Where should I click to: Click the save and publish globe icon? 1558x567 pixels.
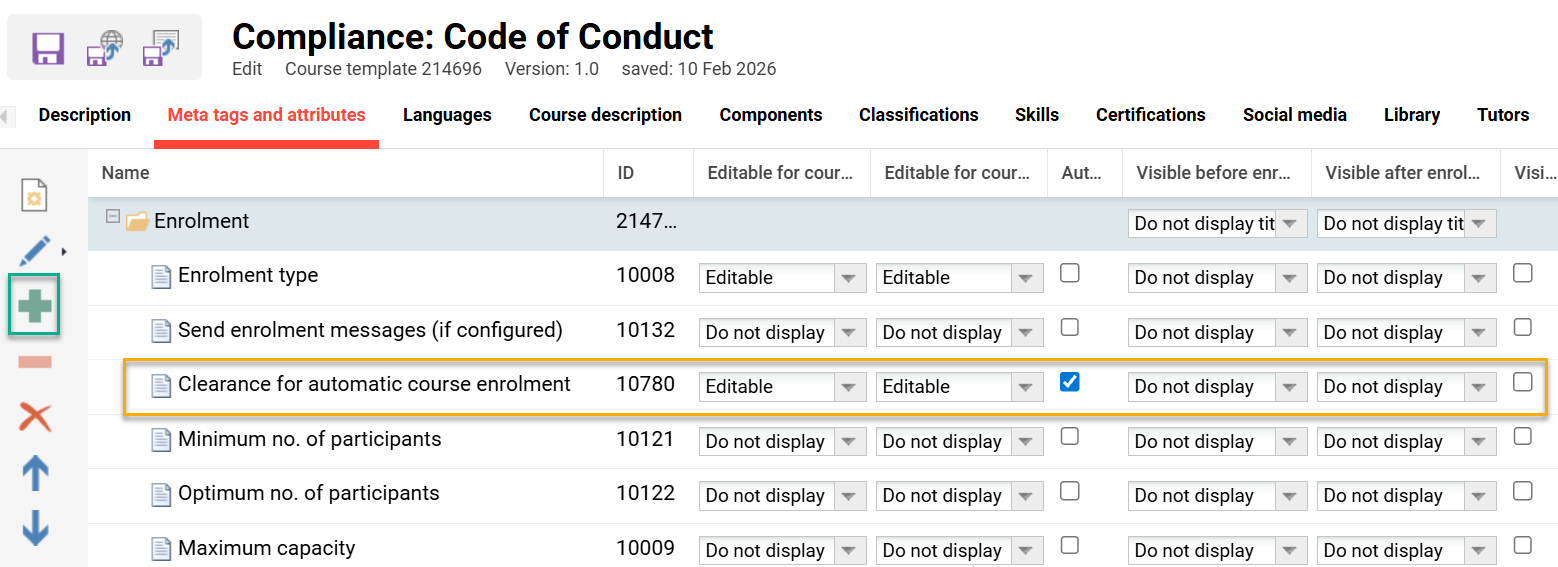(x=104, y=48)
